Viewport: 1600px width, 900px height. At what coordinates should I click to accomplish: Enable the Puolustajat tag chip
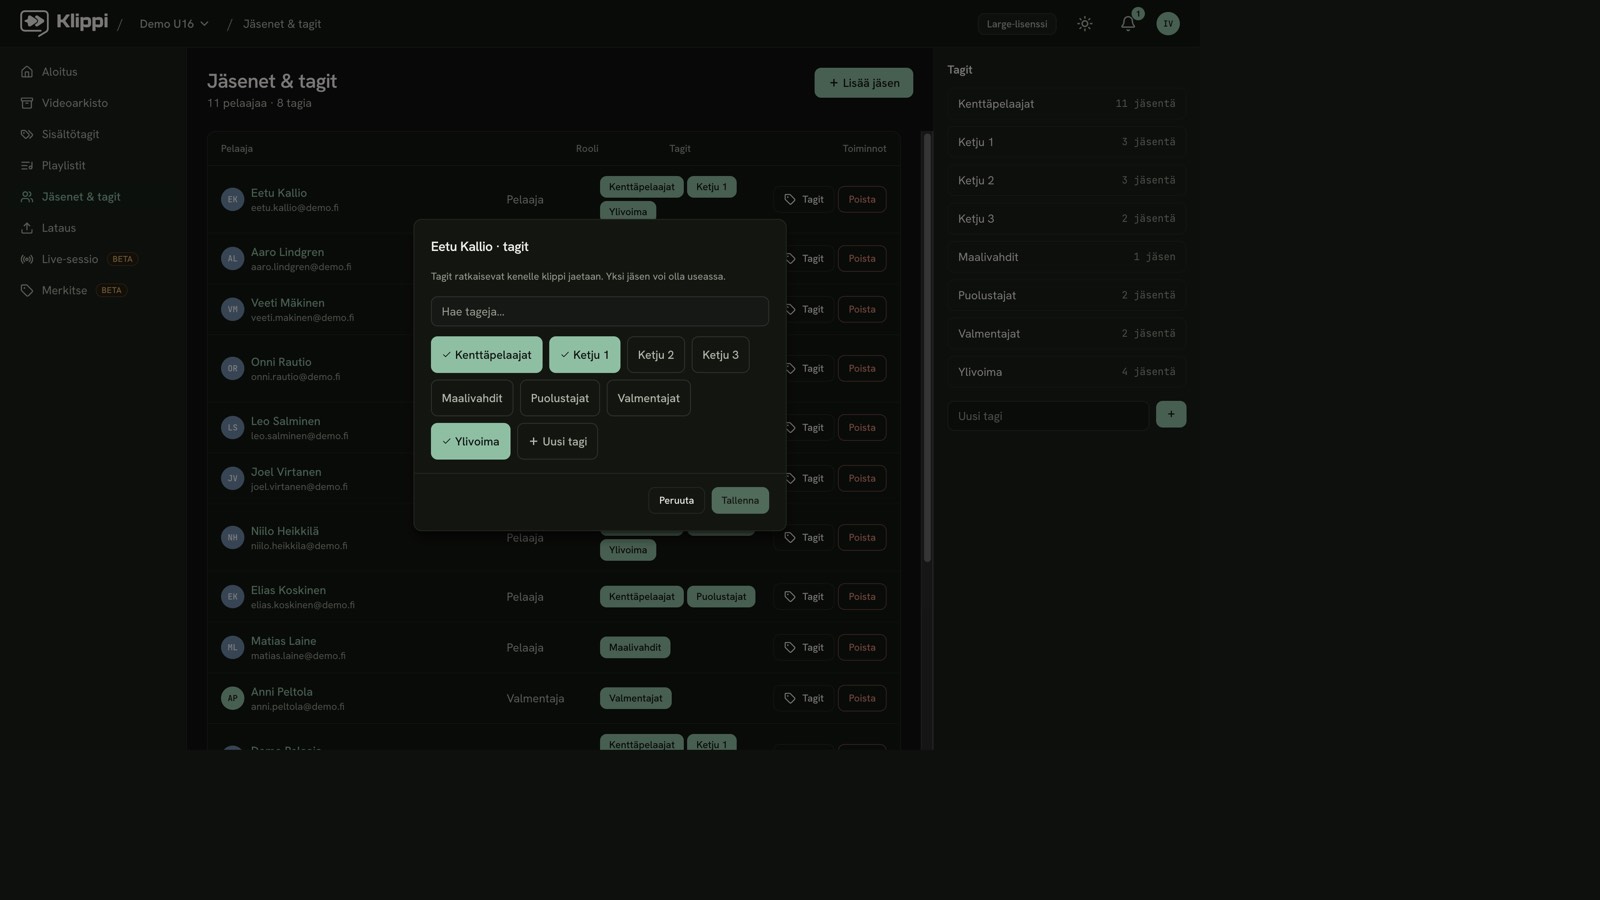(560, 398)
